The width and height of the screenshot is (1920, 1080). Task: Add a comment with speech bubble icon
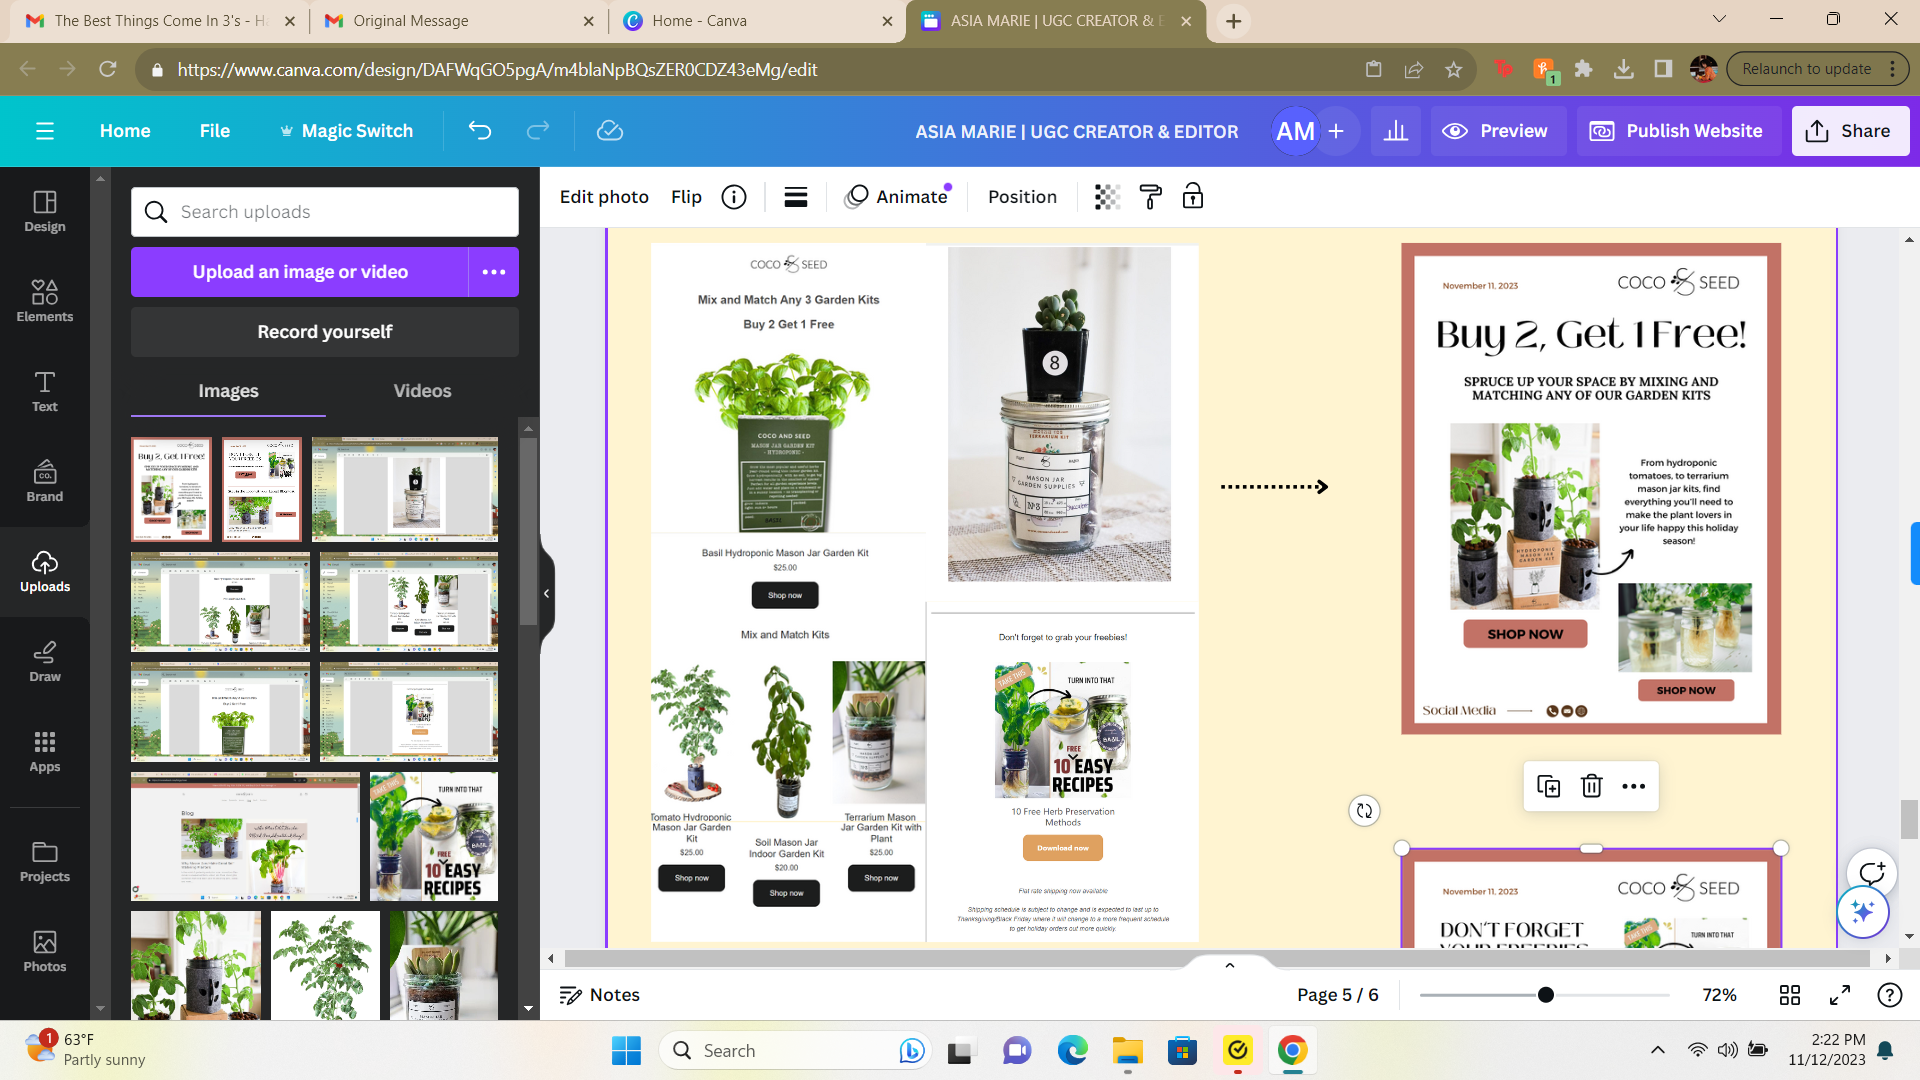1871,873
